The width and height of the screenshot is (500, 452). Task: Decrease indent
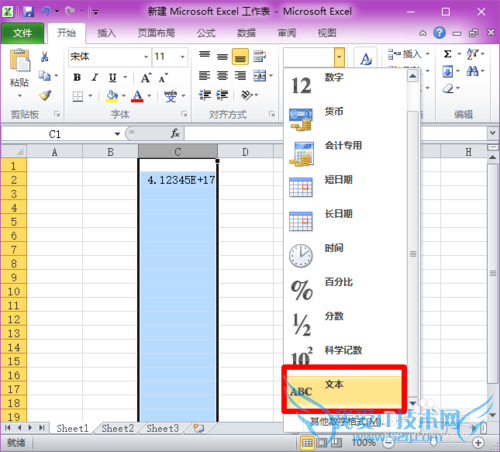(204, 95)
